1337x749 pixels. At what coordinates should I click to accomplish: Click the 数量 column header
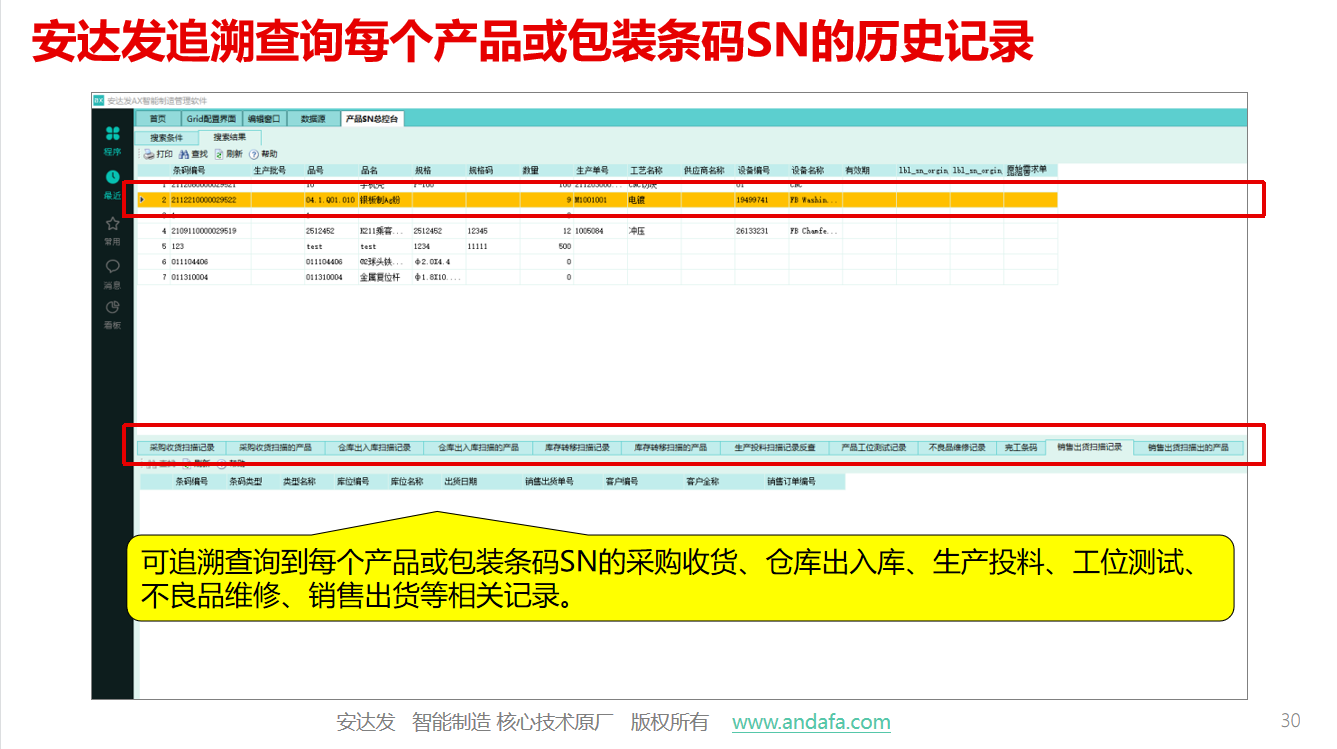click(x=547, y=171)
